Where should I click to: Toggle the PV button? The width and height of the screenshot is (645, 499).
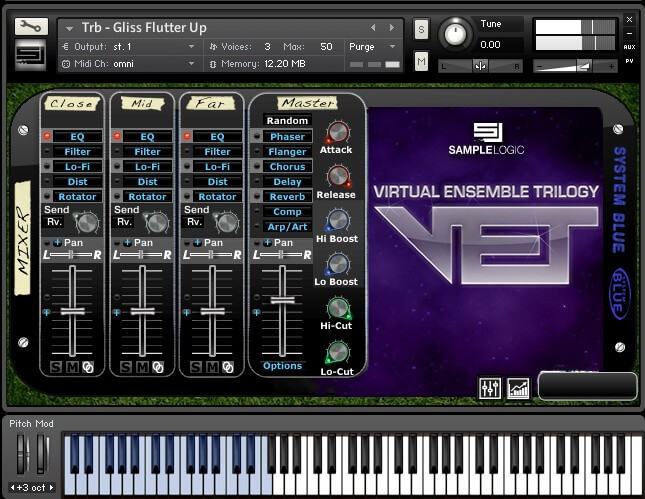[629, 61]
